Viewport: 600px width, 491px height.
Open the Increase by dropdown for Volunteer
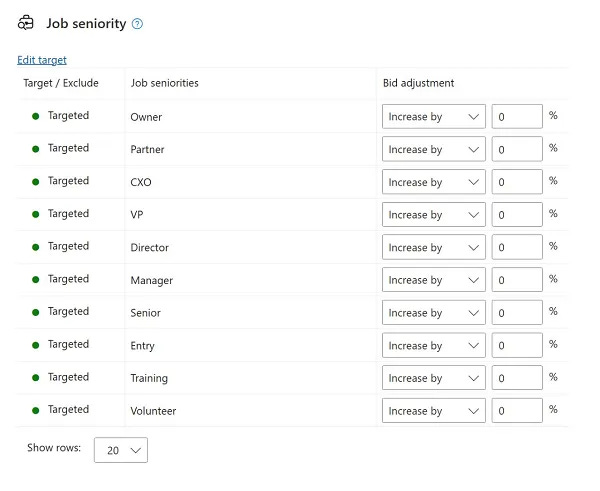click(x=434, y=411)
